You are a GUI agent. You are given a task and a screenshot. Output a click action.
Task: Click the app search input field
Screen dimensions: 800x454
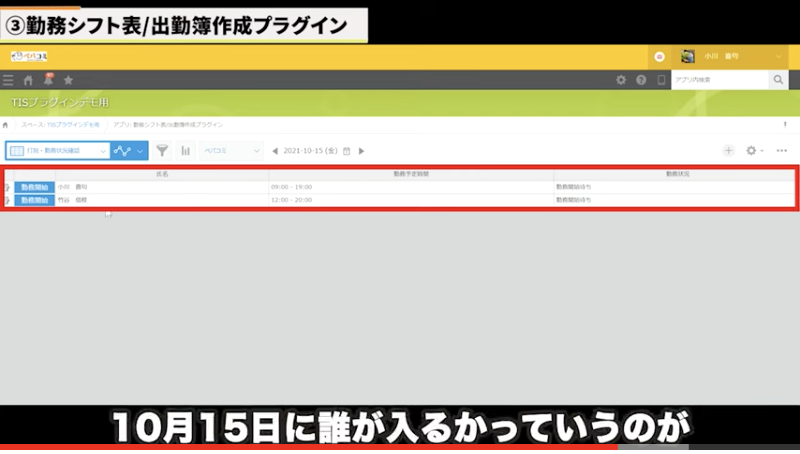coord(719,80)
